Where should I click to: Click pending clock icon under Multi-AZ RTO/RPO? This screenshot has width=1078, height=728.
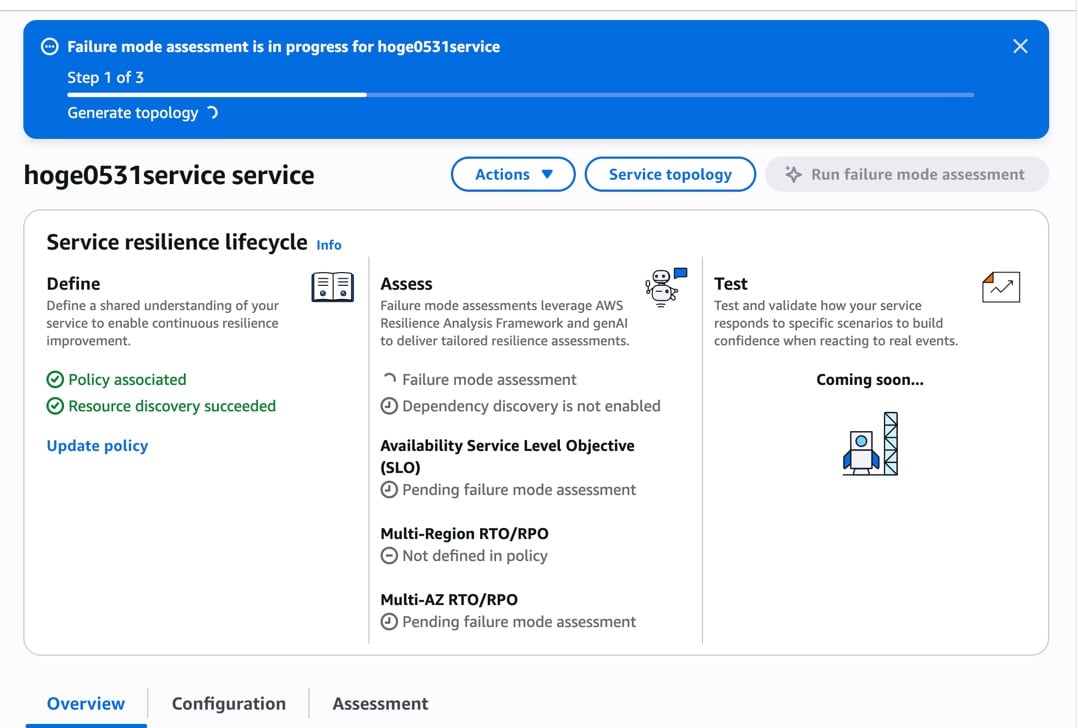pos(389,622)
